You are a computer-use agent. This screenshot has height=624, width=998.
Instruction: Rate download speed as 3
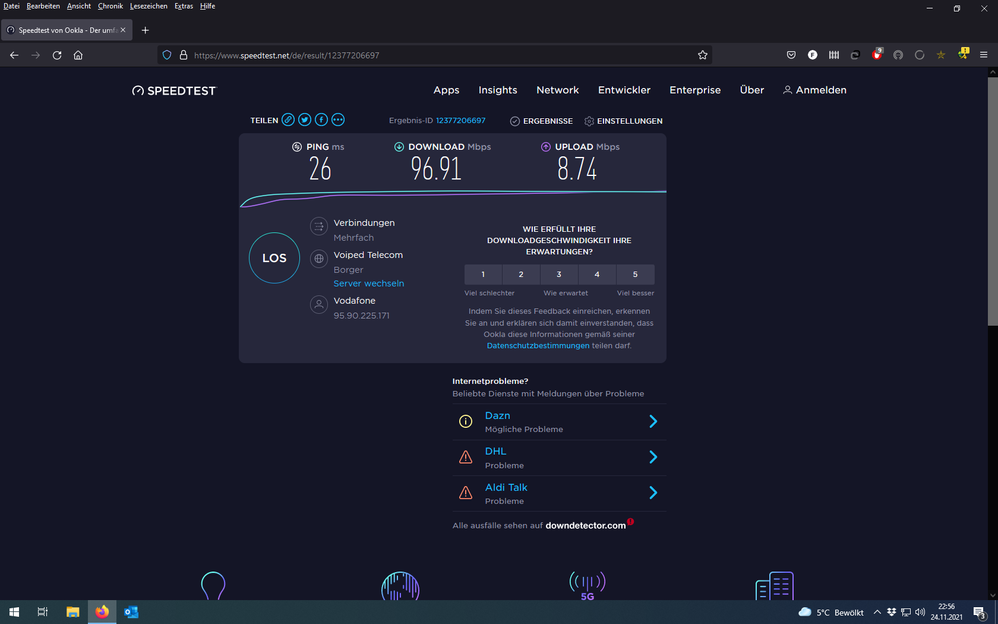tap(559, 274)
